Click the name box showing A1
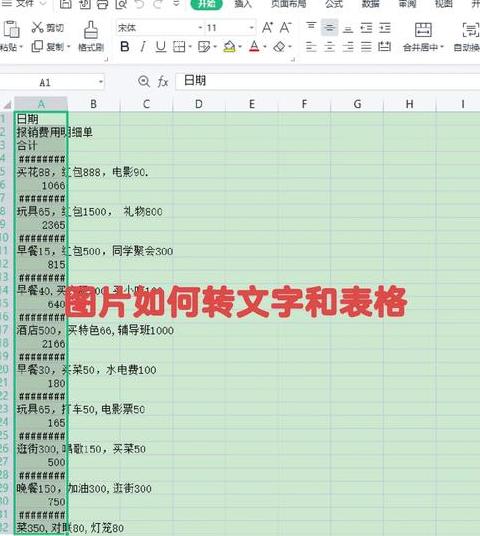This screenshot has height=536, width=480. [45, 82]
